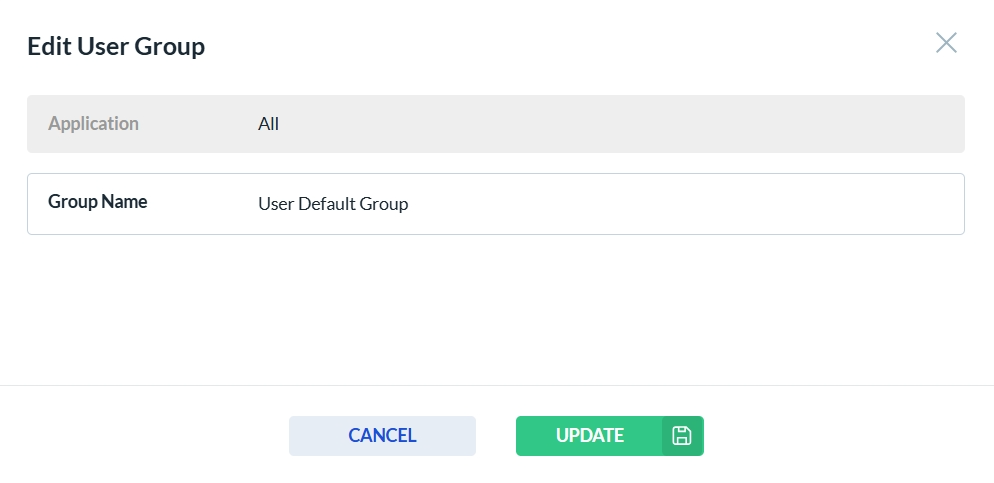The image size is (994, 483).
Task: Click the Group Name label
Action: click(x=98, y=202)
